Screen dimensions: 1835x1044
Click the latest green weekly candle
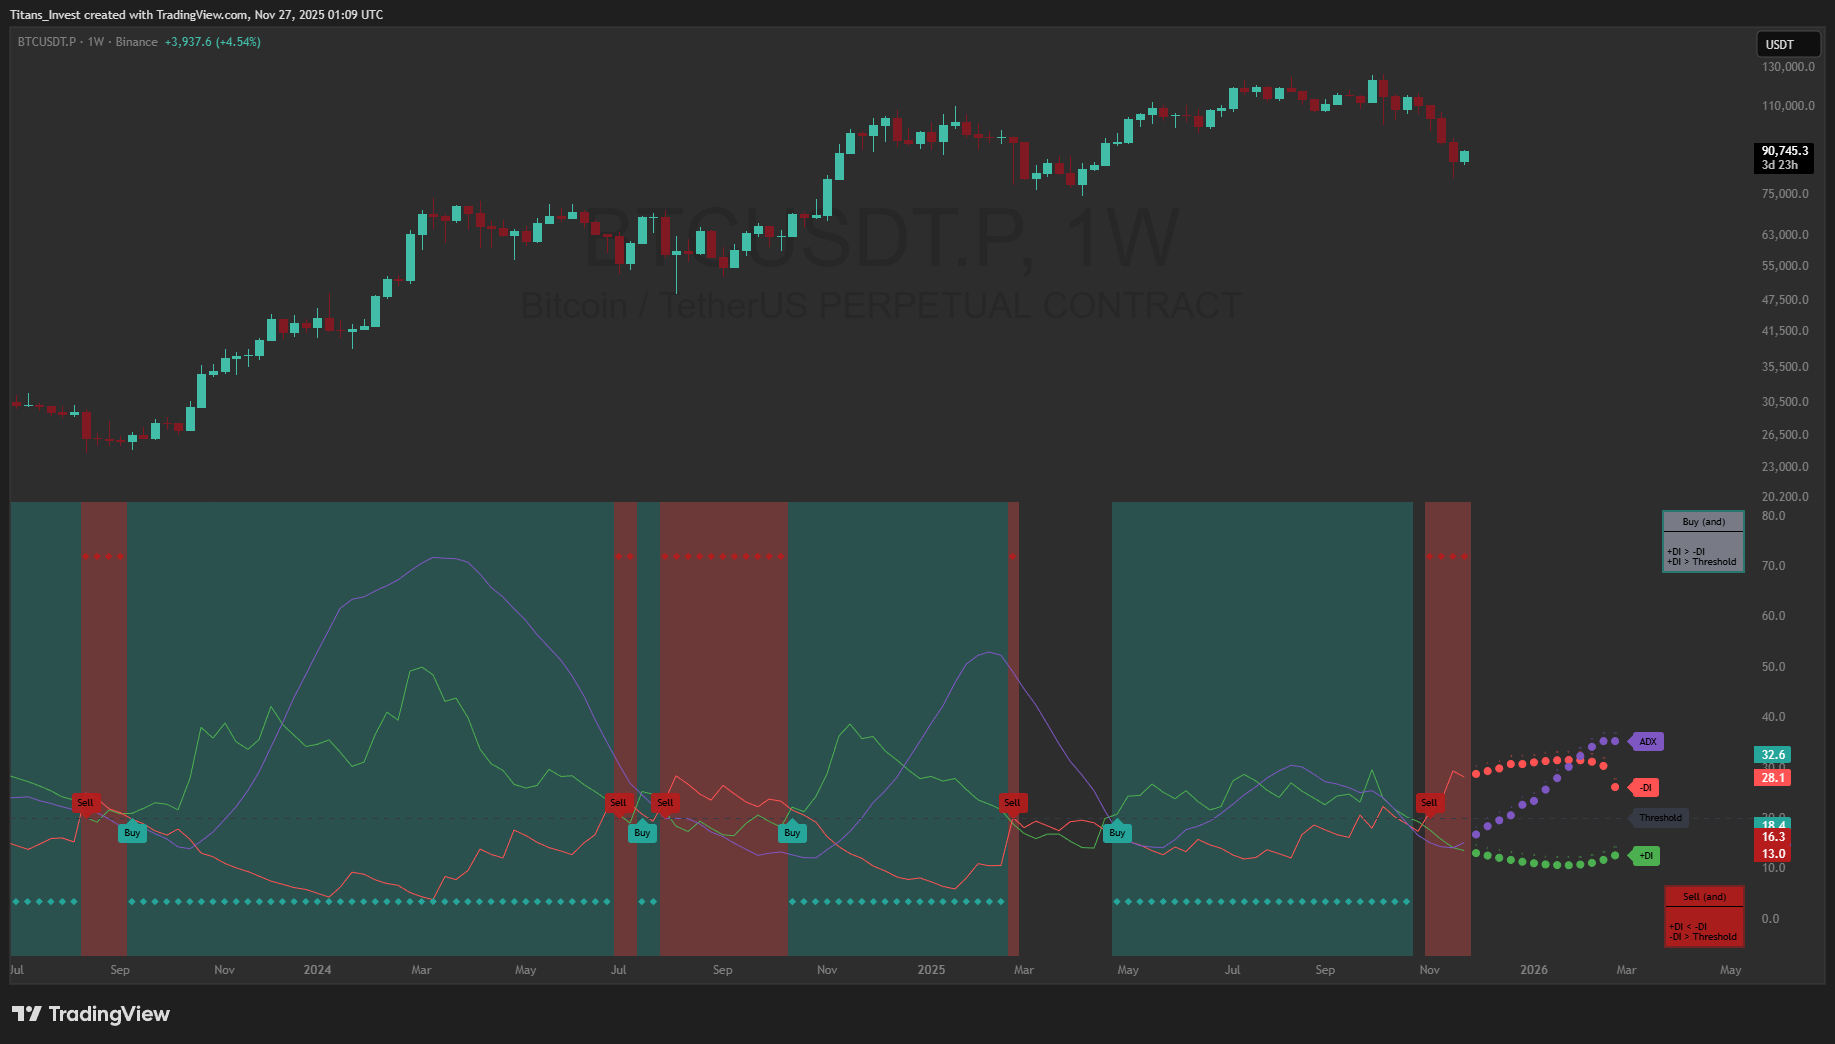1465,157
